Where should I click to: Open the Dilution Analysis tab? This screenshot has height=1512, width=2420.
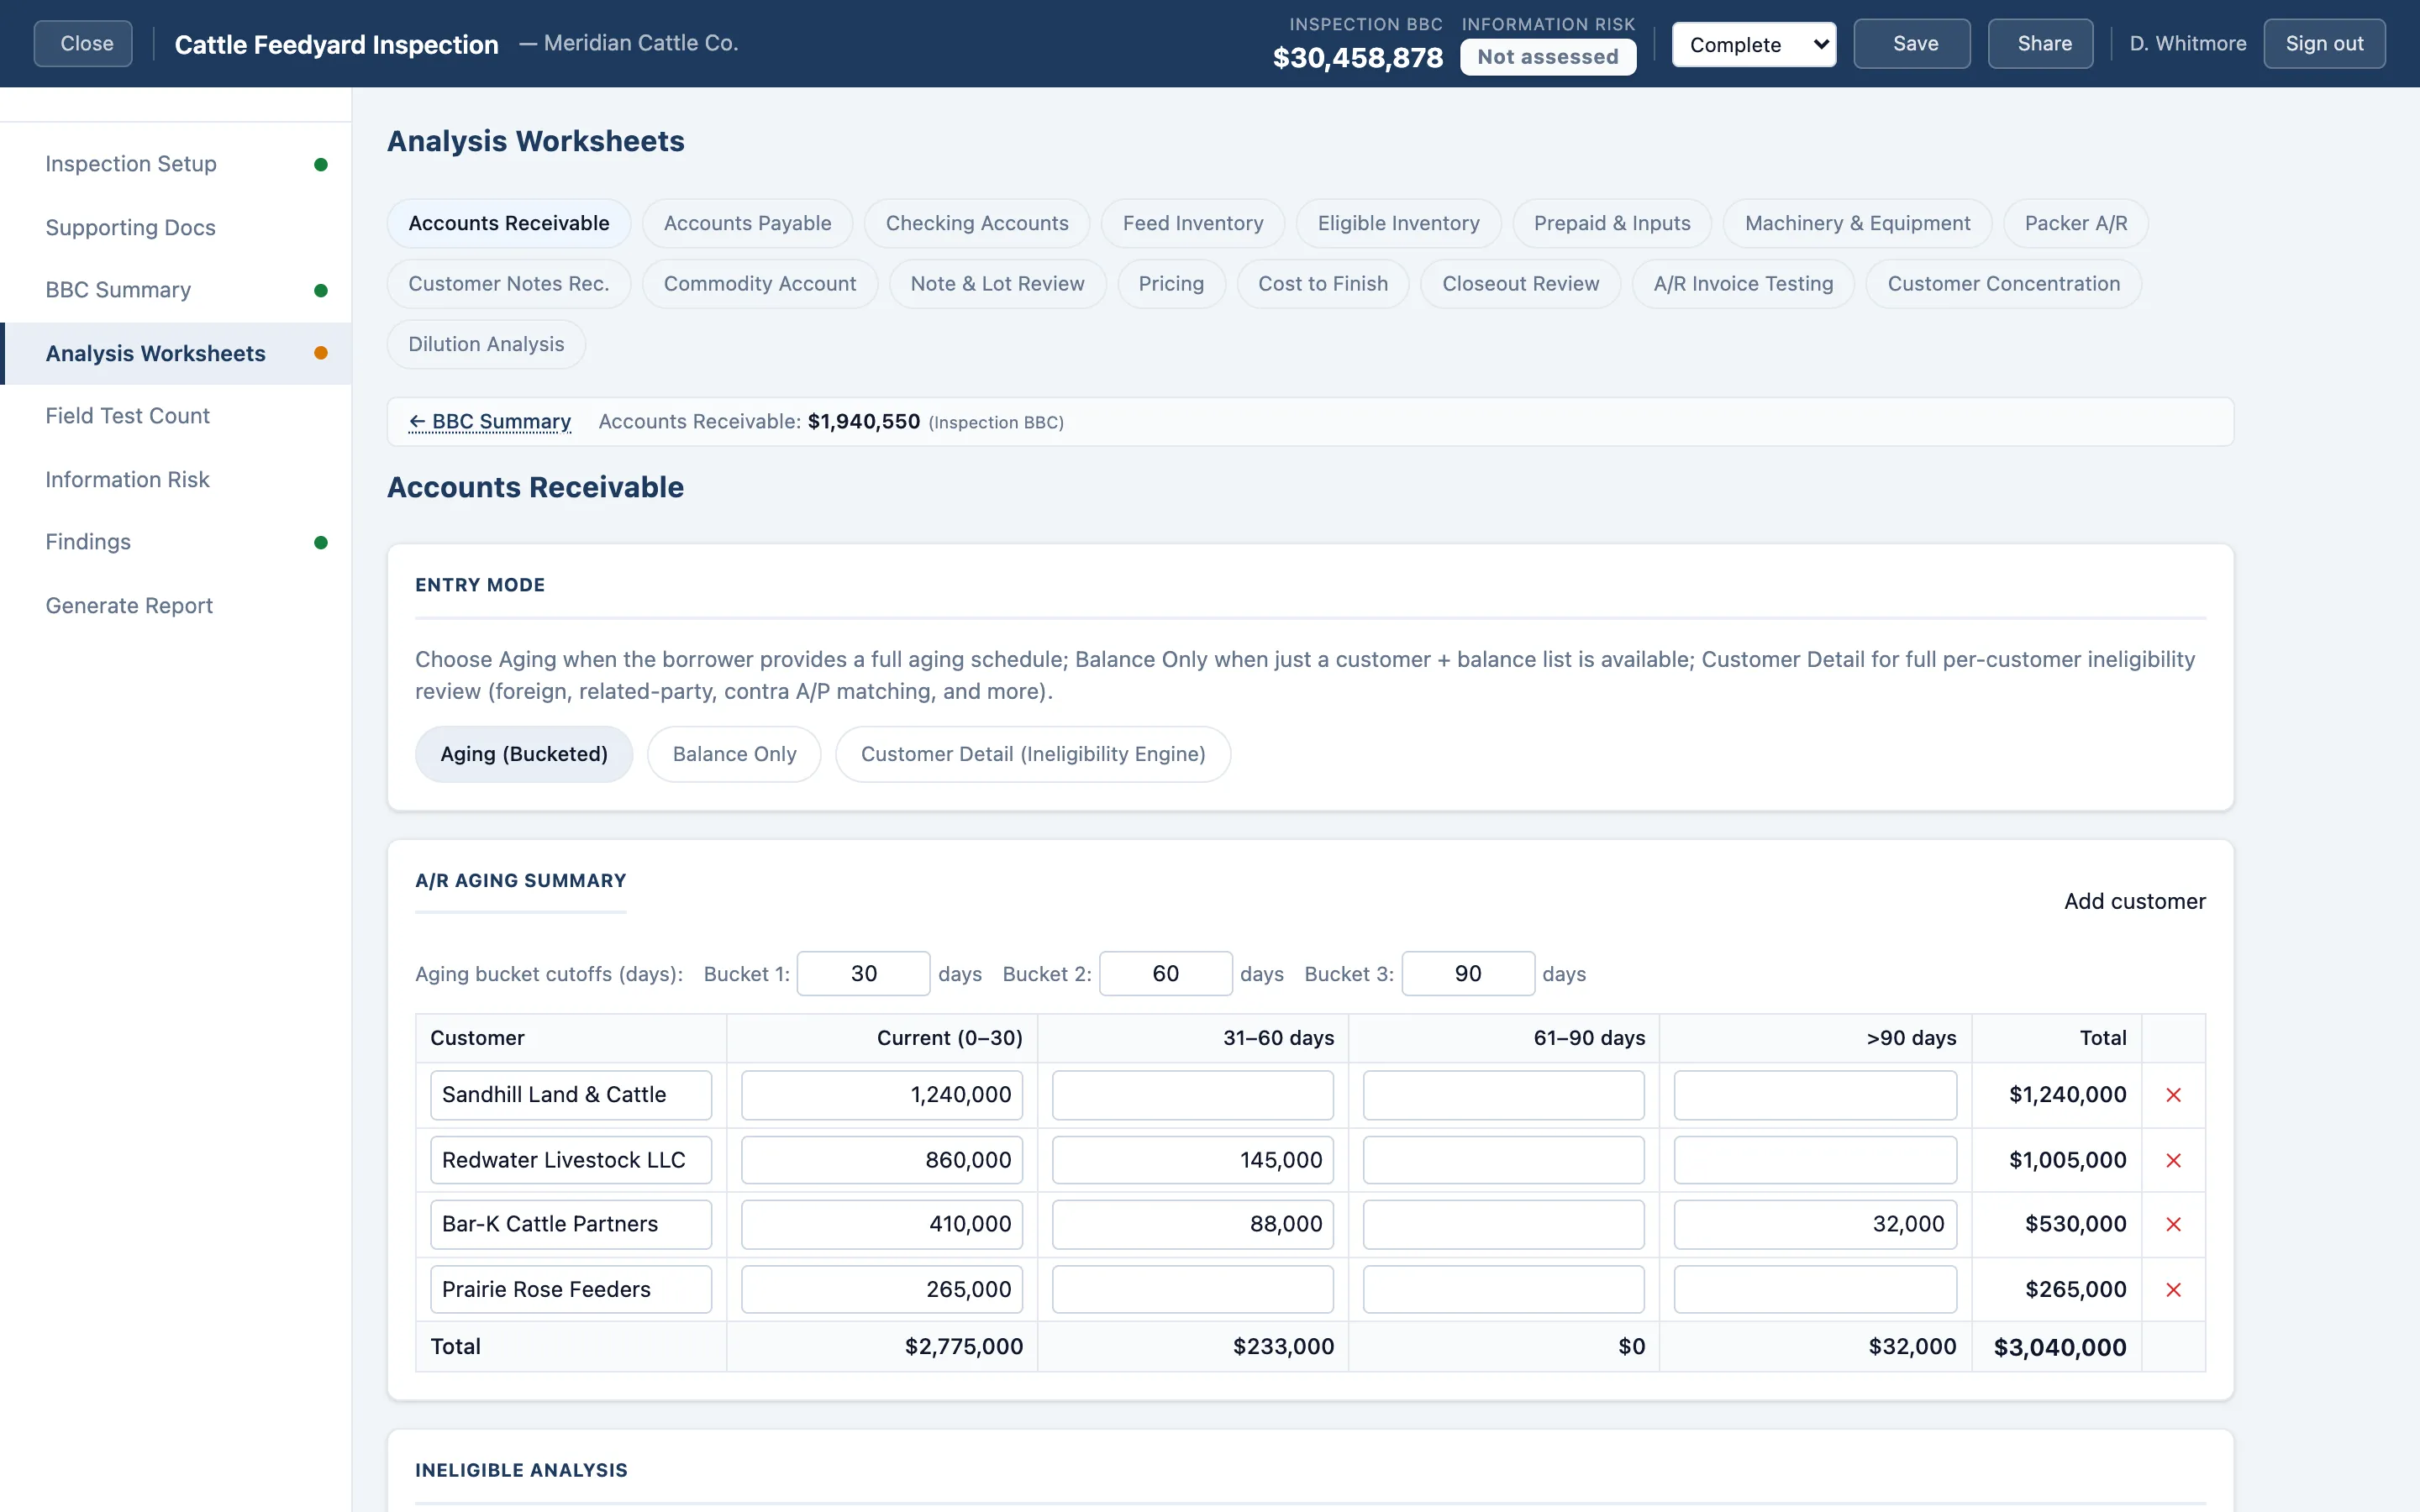click(486, 344)
